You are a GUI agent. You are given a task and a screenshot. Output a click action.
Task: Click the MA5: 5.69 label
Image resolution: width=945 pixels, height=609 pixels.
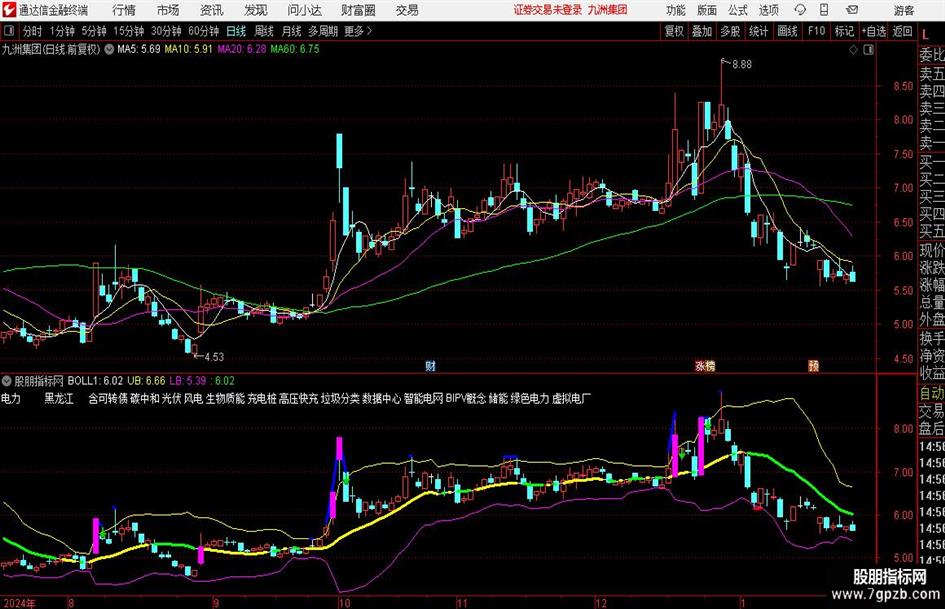tap(139, 49)
